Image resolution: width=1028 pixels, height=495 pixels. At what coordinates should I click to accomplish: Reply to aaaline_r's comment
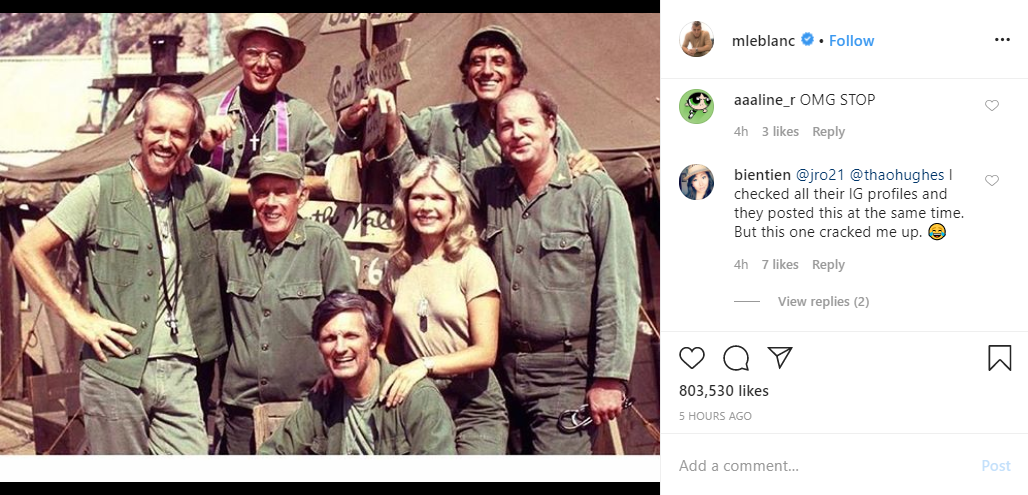828,132
